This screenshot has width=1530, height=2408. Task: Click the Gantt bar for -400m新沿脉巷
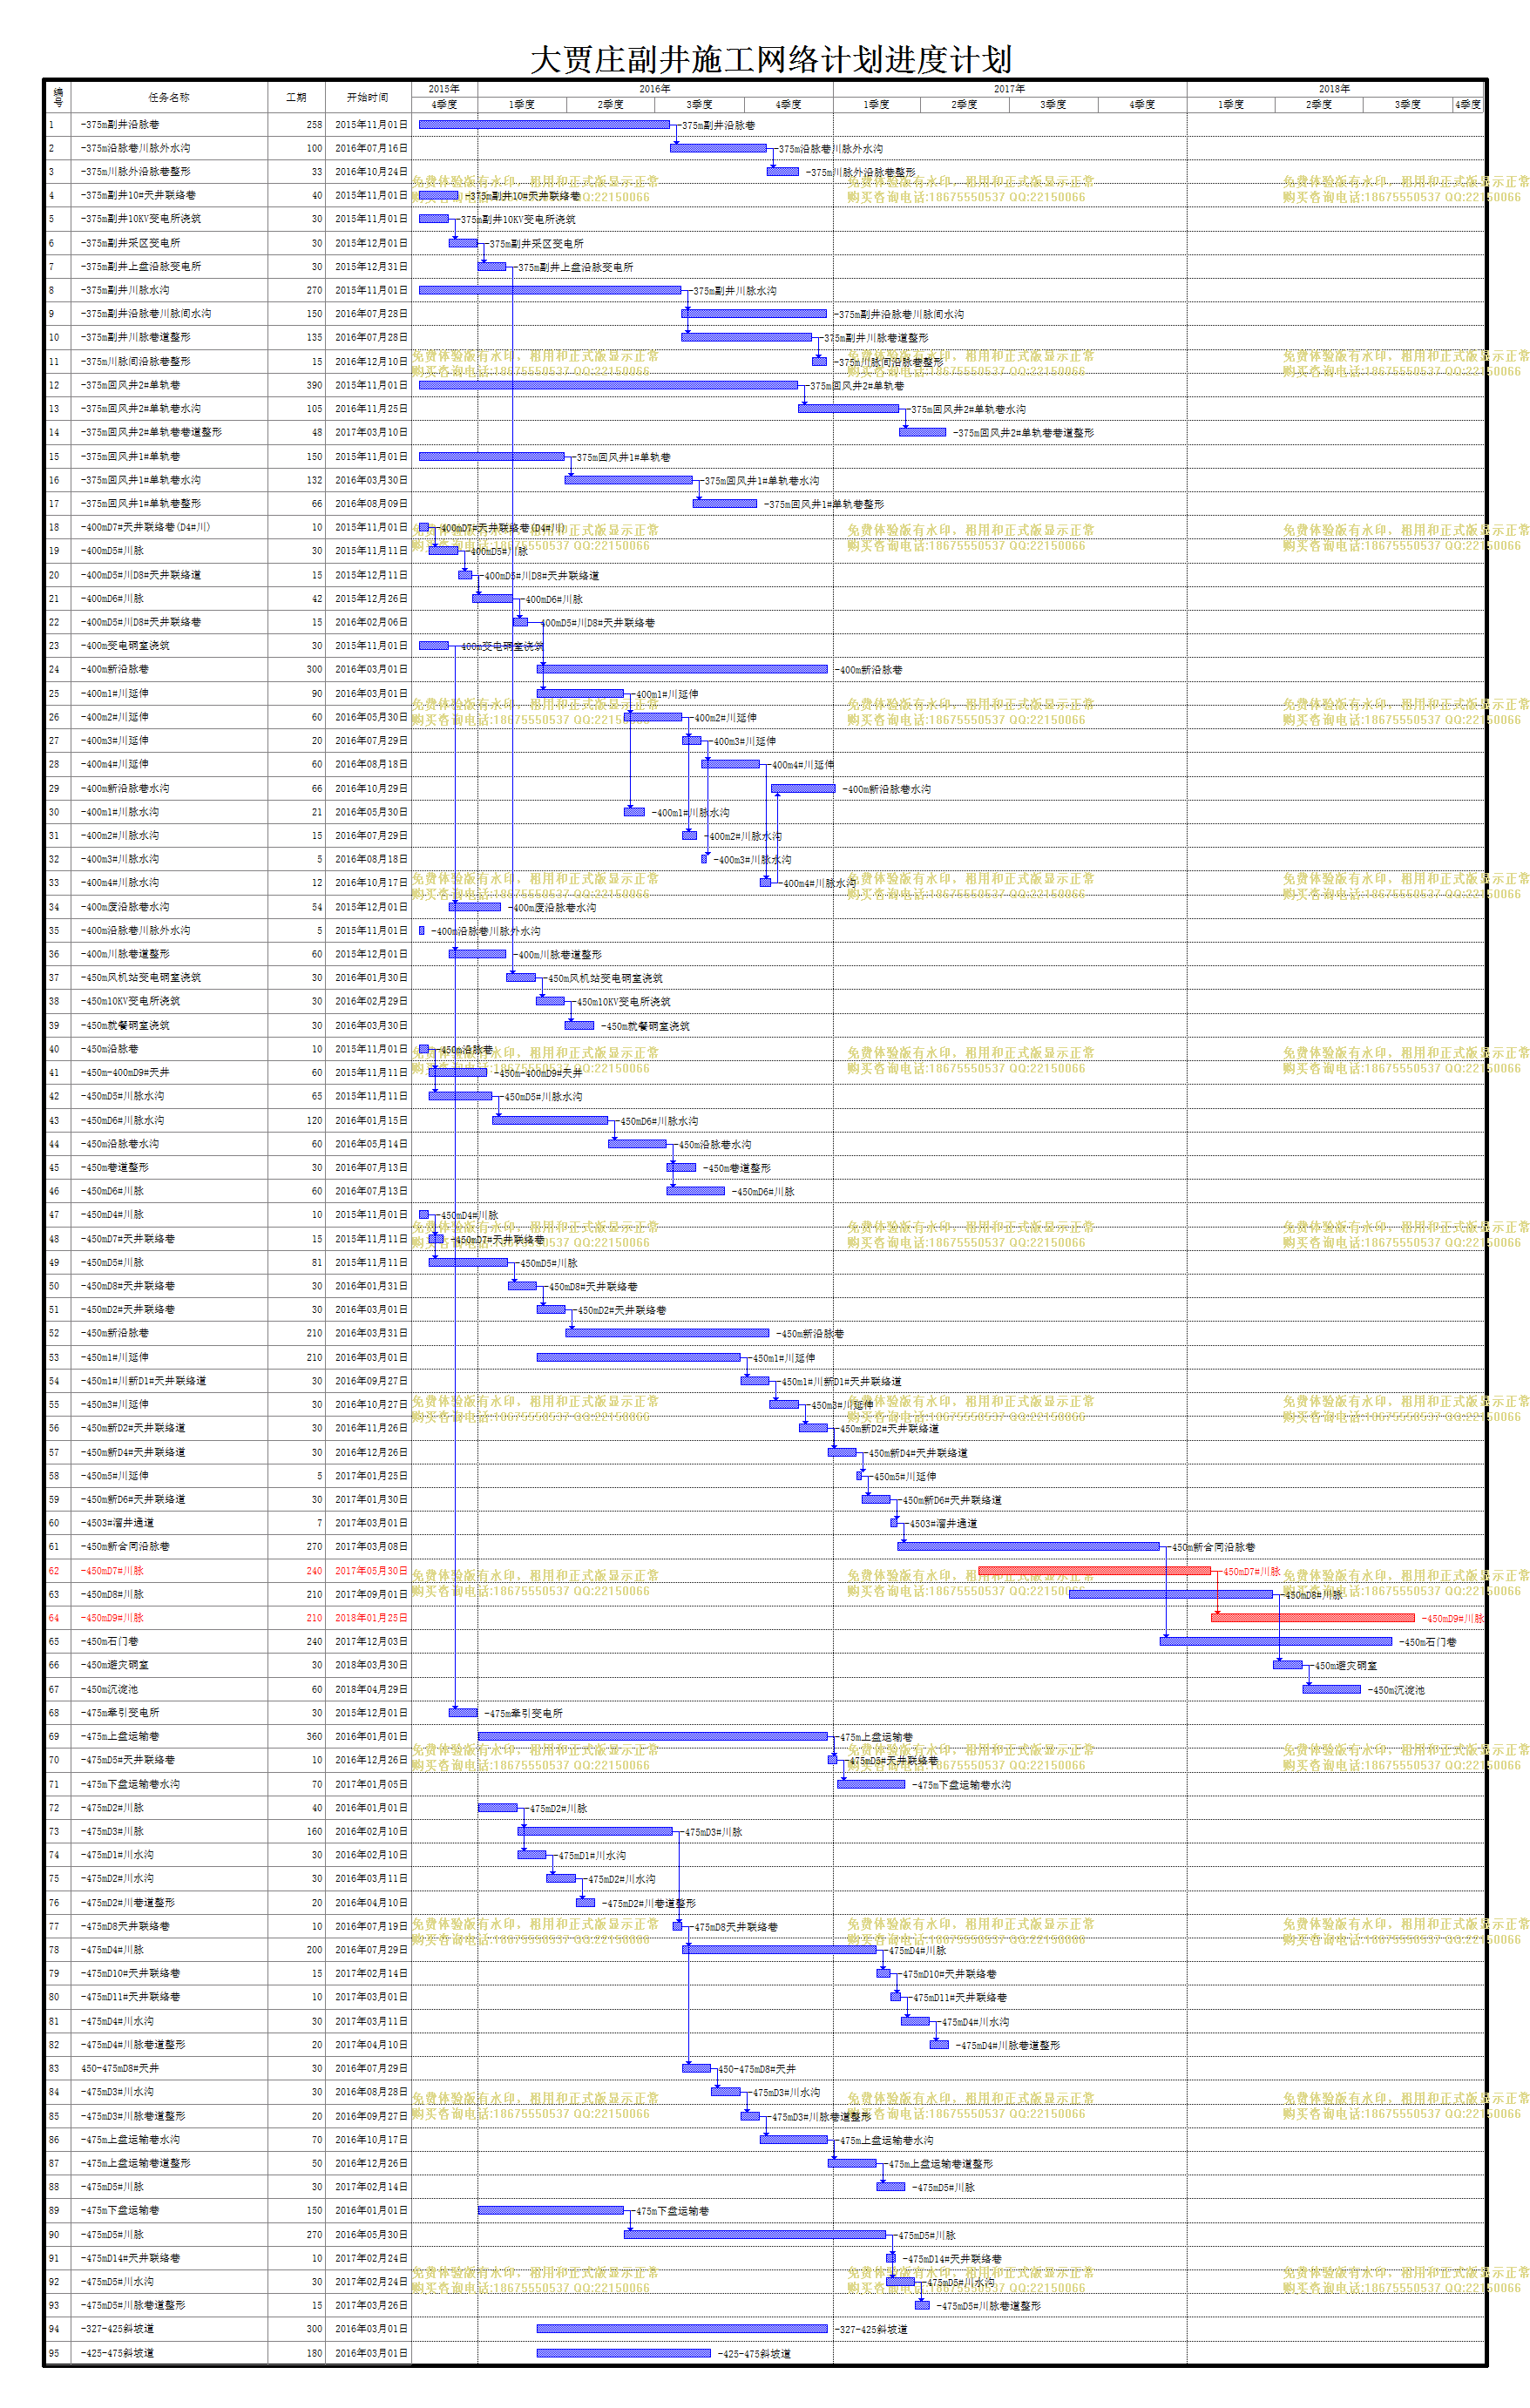[682, 669]
